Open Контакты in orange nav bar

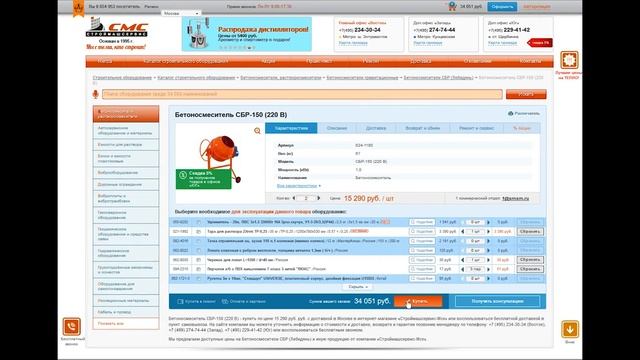(x=530, y=61)
